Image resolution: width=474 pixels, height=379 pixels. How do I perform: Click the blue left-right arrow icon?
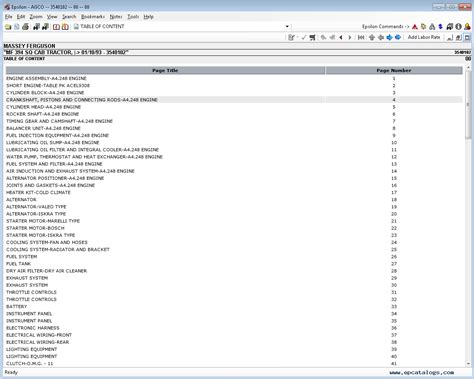coord(398,37)
